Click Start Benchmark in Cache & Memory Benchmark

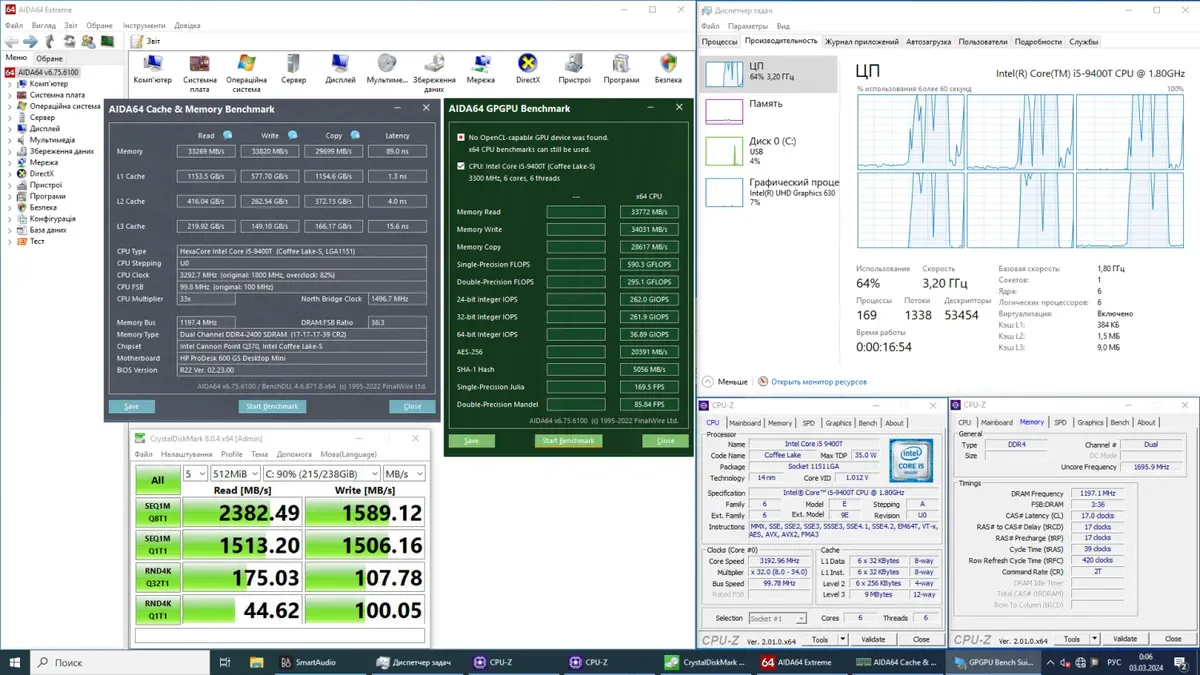(x=271, y=407)
